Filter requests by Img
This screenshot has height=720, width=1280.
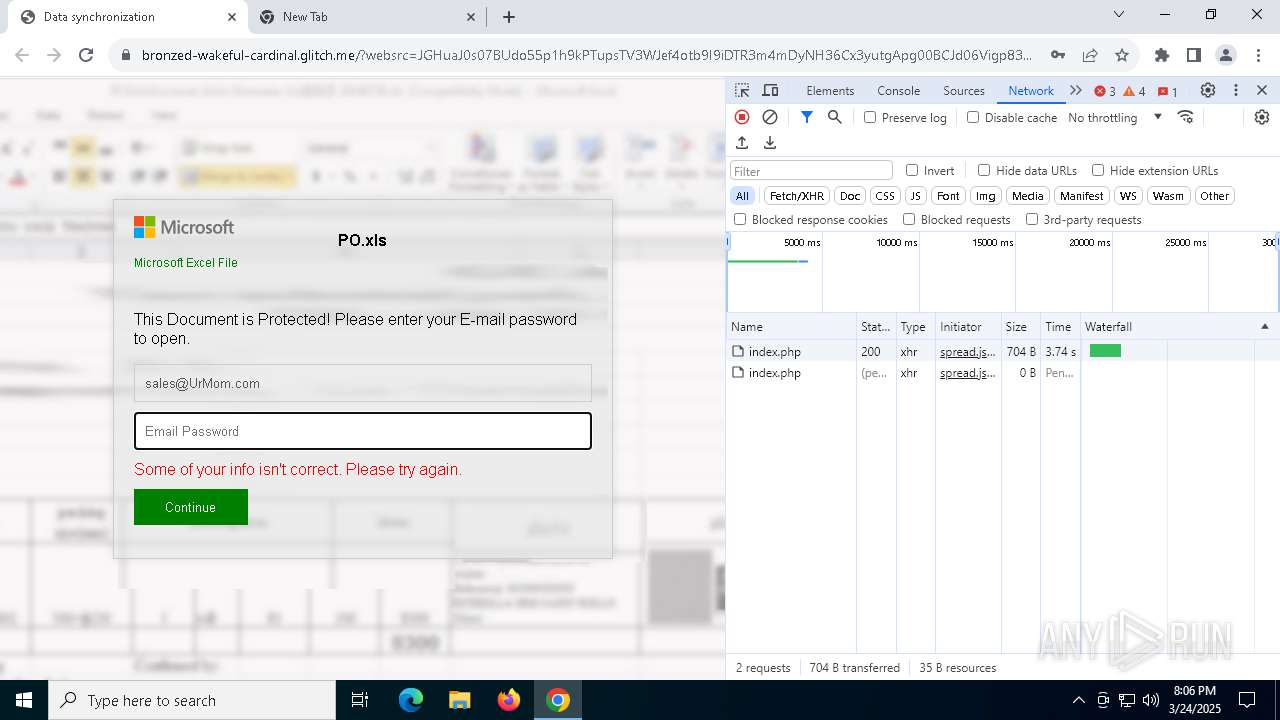[x=986, y=196]
